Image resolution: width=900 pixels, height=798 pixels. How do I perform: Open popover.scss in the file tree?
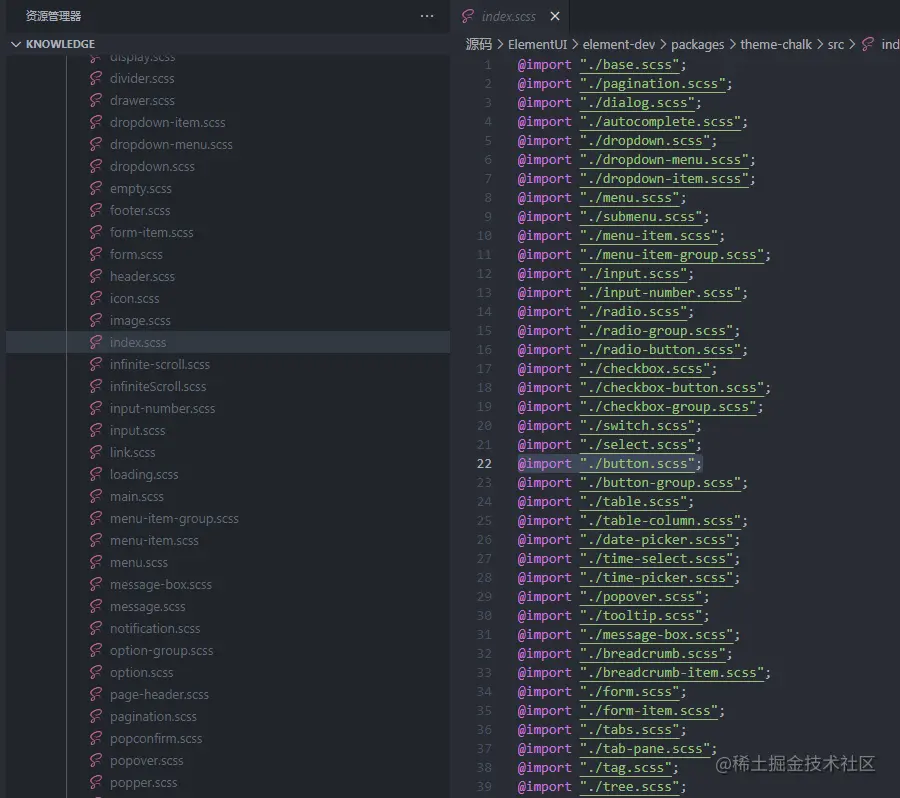146,761
